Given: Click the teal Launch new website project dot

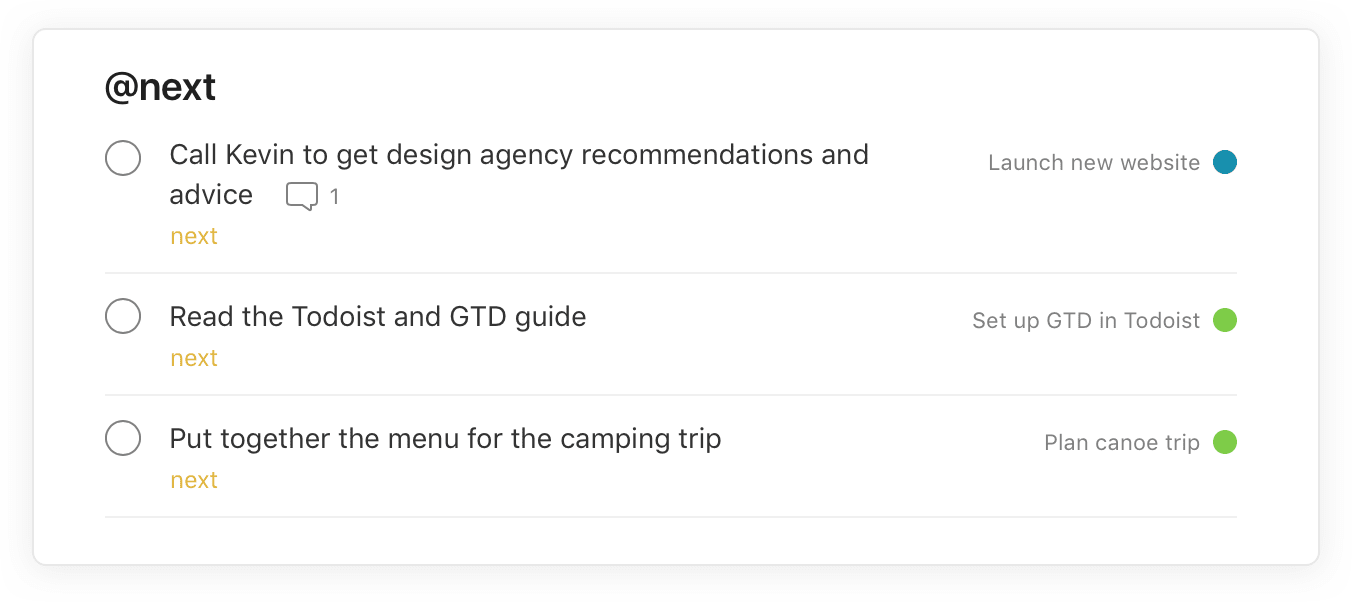Looking at the screenshot, I should (1224, 162).
